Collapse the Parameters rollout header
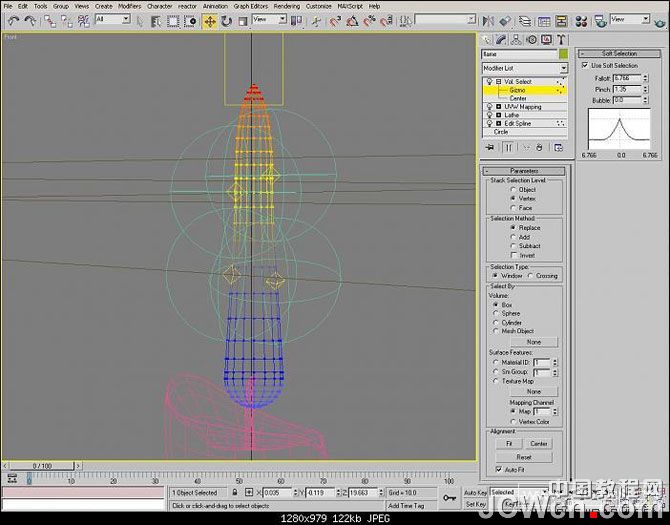 [524, 170]
